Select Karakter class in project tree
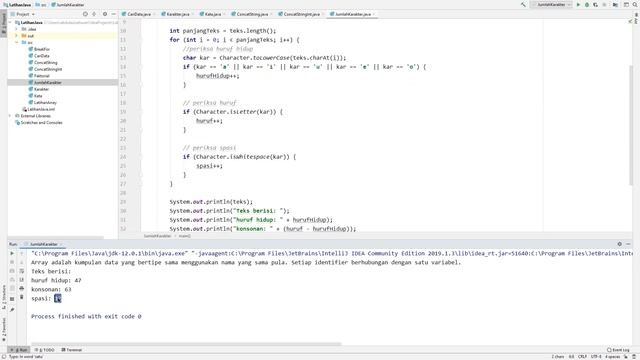Image resolution: width=640 pixels, height=360 pixels. pos(39,89)
